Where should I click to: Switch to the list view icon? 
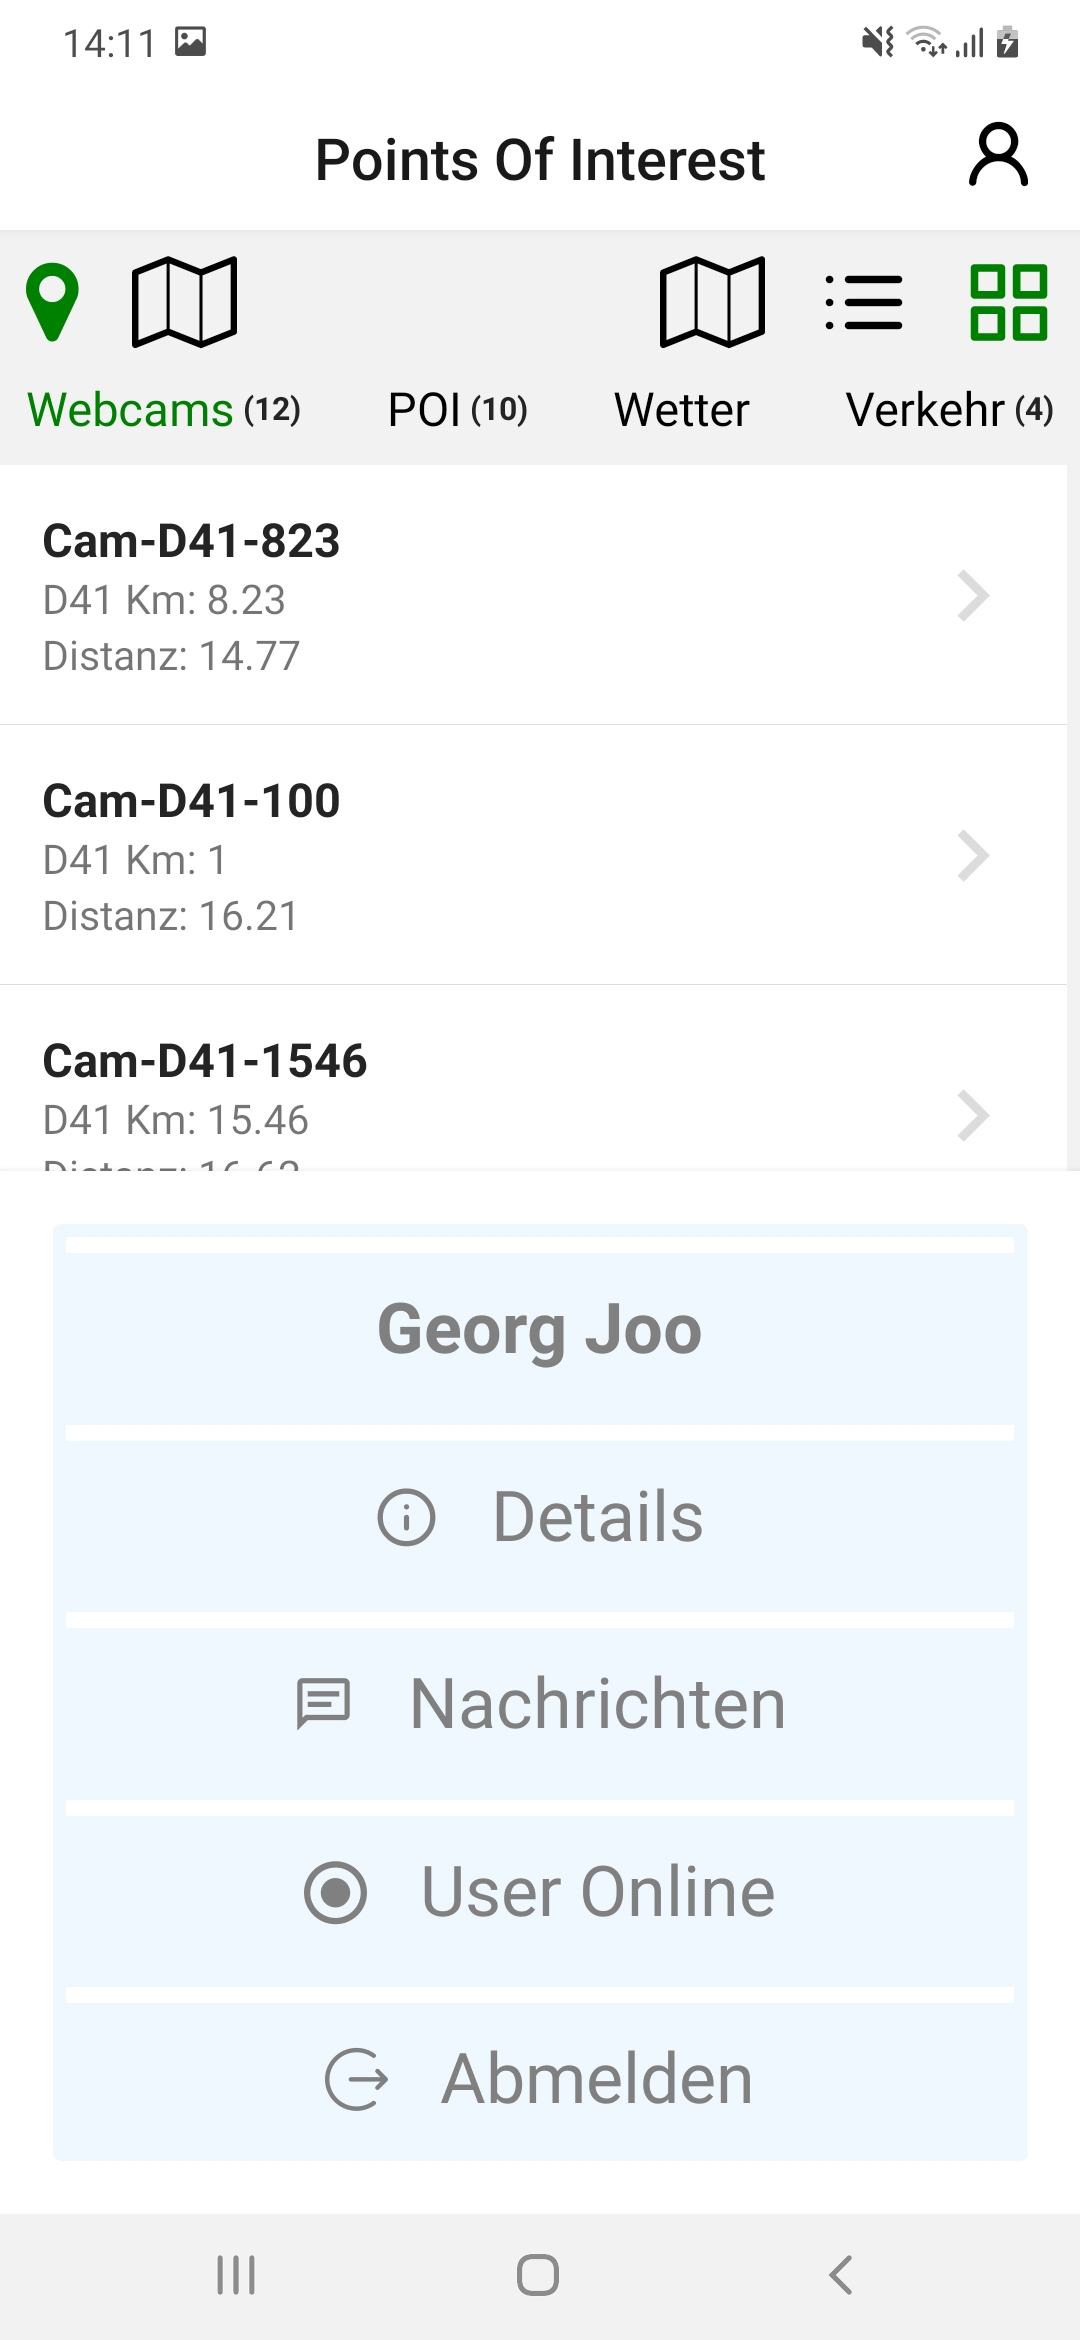point(864,302)
